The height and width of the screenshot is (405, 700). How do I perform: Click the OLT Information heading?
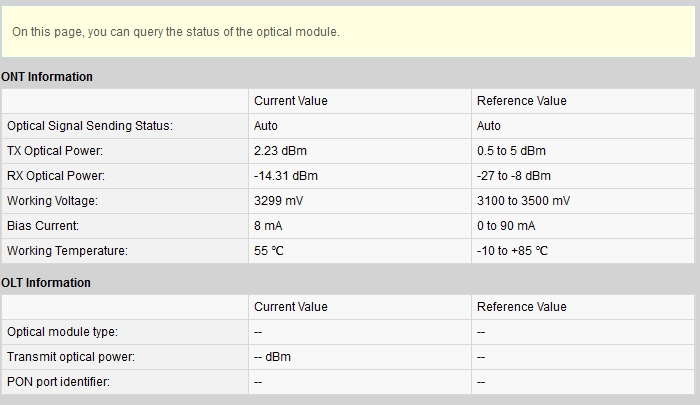point(46,283)
